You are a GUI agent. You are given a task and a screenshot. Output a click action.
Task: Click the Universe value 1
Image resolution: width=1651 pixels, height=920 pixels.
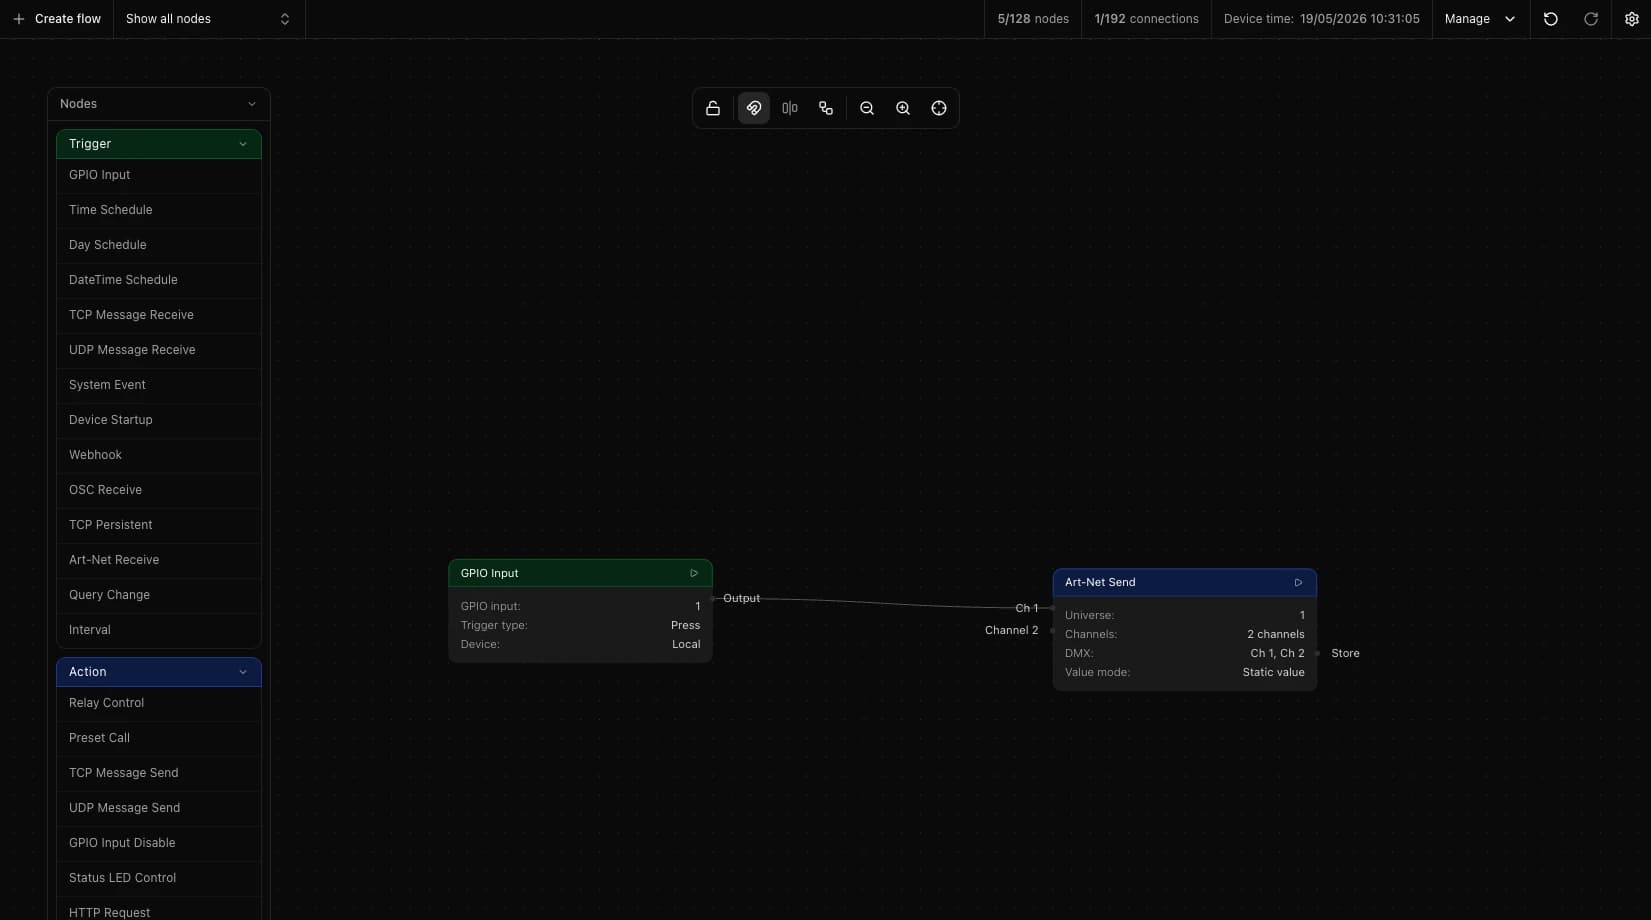coord(1302,615)
